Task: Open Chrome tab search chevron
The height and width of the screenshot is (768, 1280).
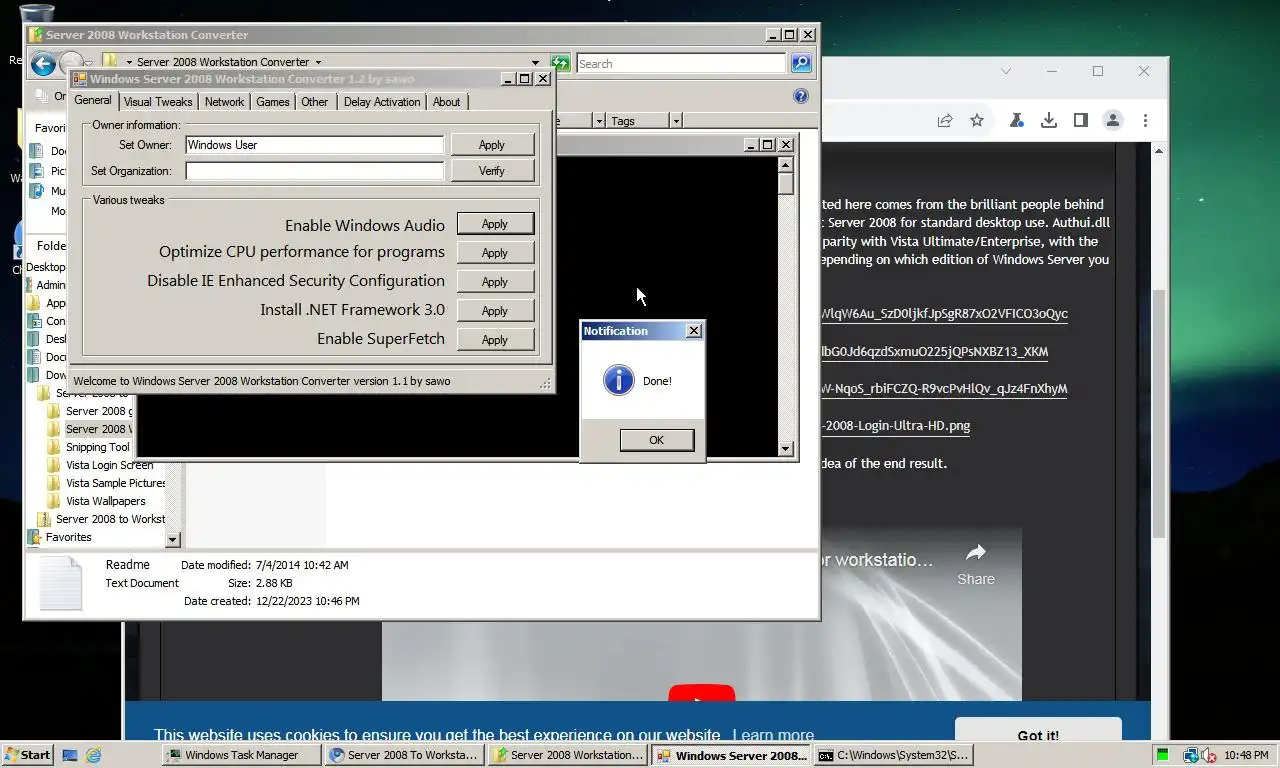Action: (1006, 71)
